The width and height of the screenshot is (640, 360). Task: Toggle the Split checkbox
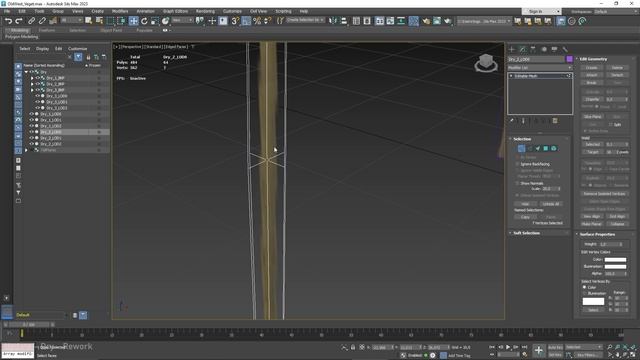[x=611, y=124]
